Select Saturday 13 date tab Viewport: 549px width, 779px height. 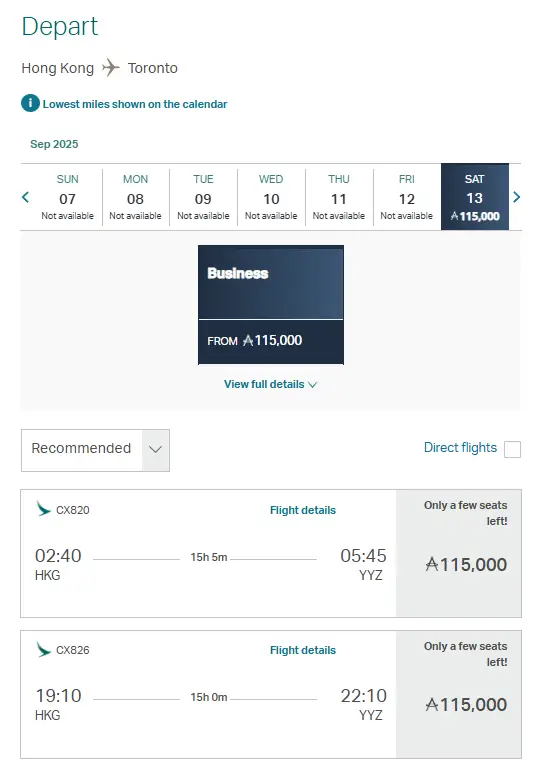pos(474,197)
